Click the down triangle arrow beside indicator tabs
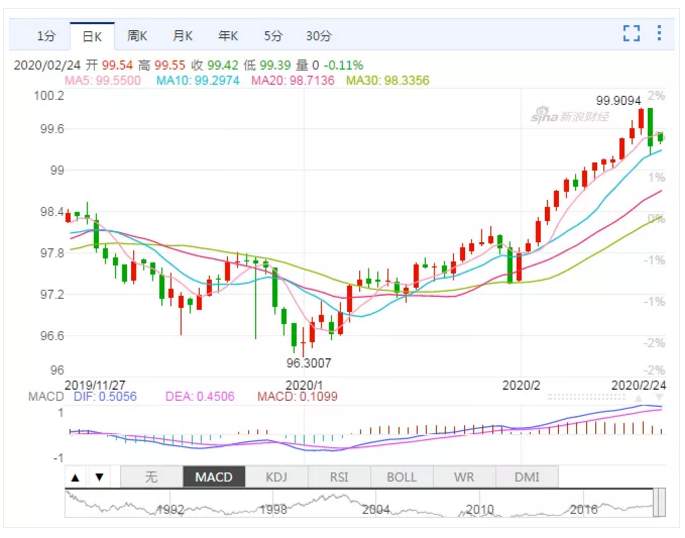685x538 pixels. point(100,477)
